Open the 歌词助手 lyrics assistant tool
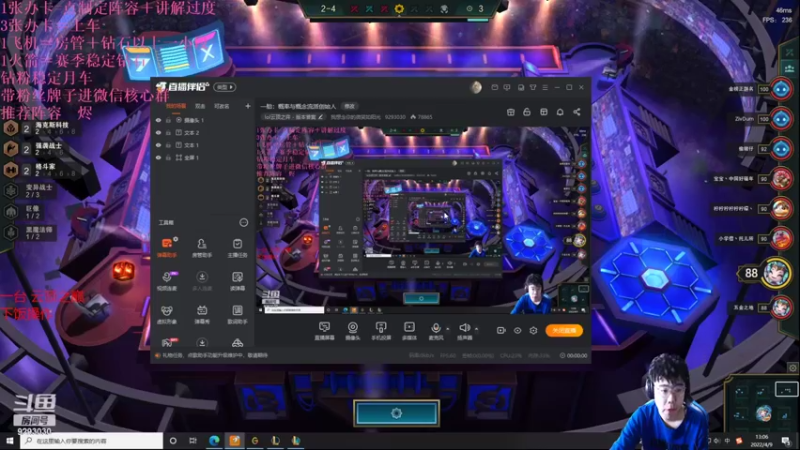Viewport: 800px width, 450px height. 237,314
